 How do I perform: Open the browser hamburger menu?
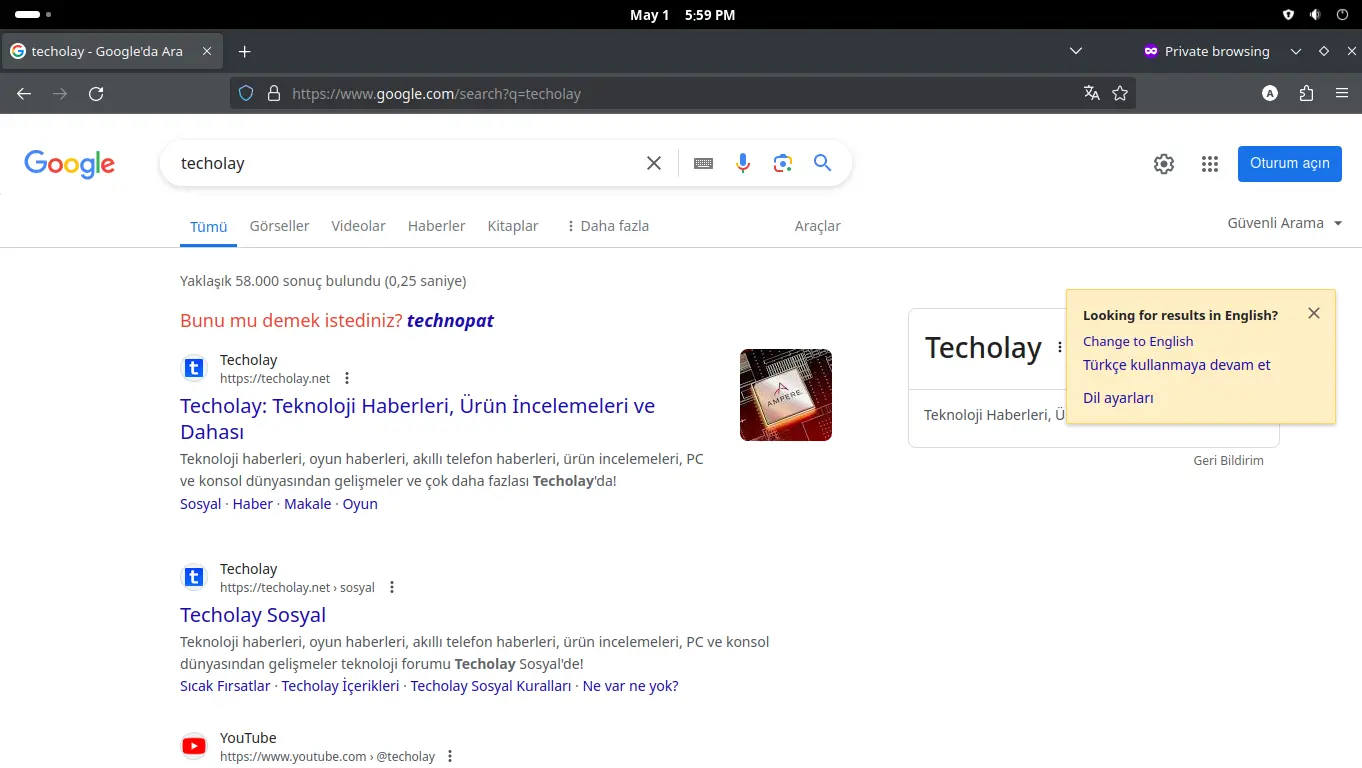pos(1342,93)
